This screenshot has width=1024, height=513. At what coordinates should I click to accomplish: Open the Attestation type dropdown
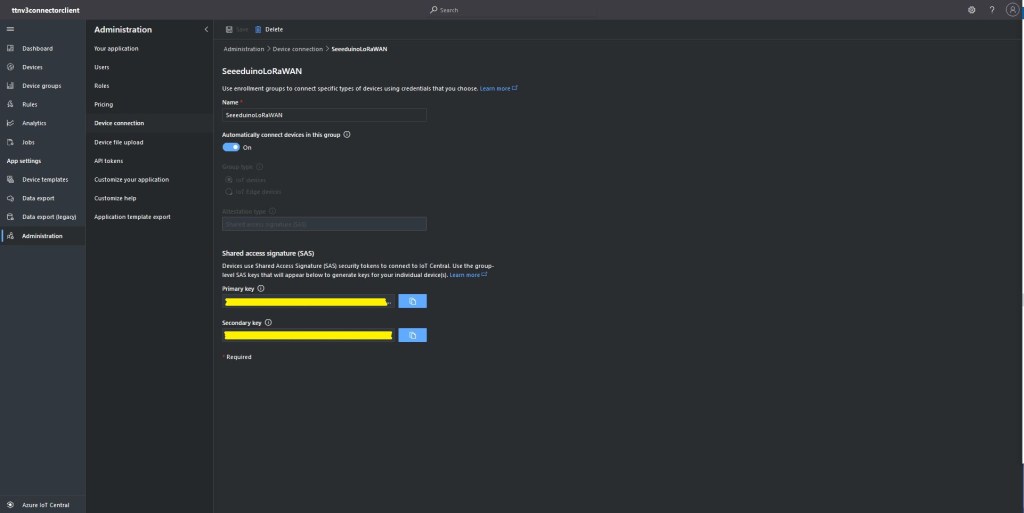pyautogui.click(x=324, y=224)
